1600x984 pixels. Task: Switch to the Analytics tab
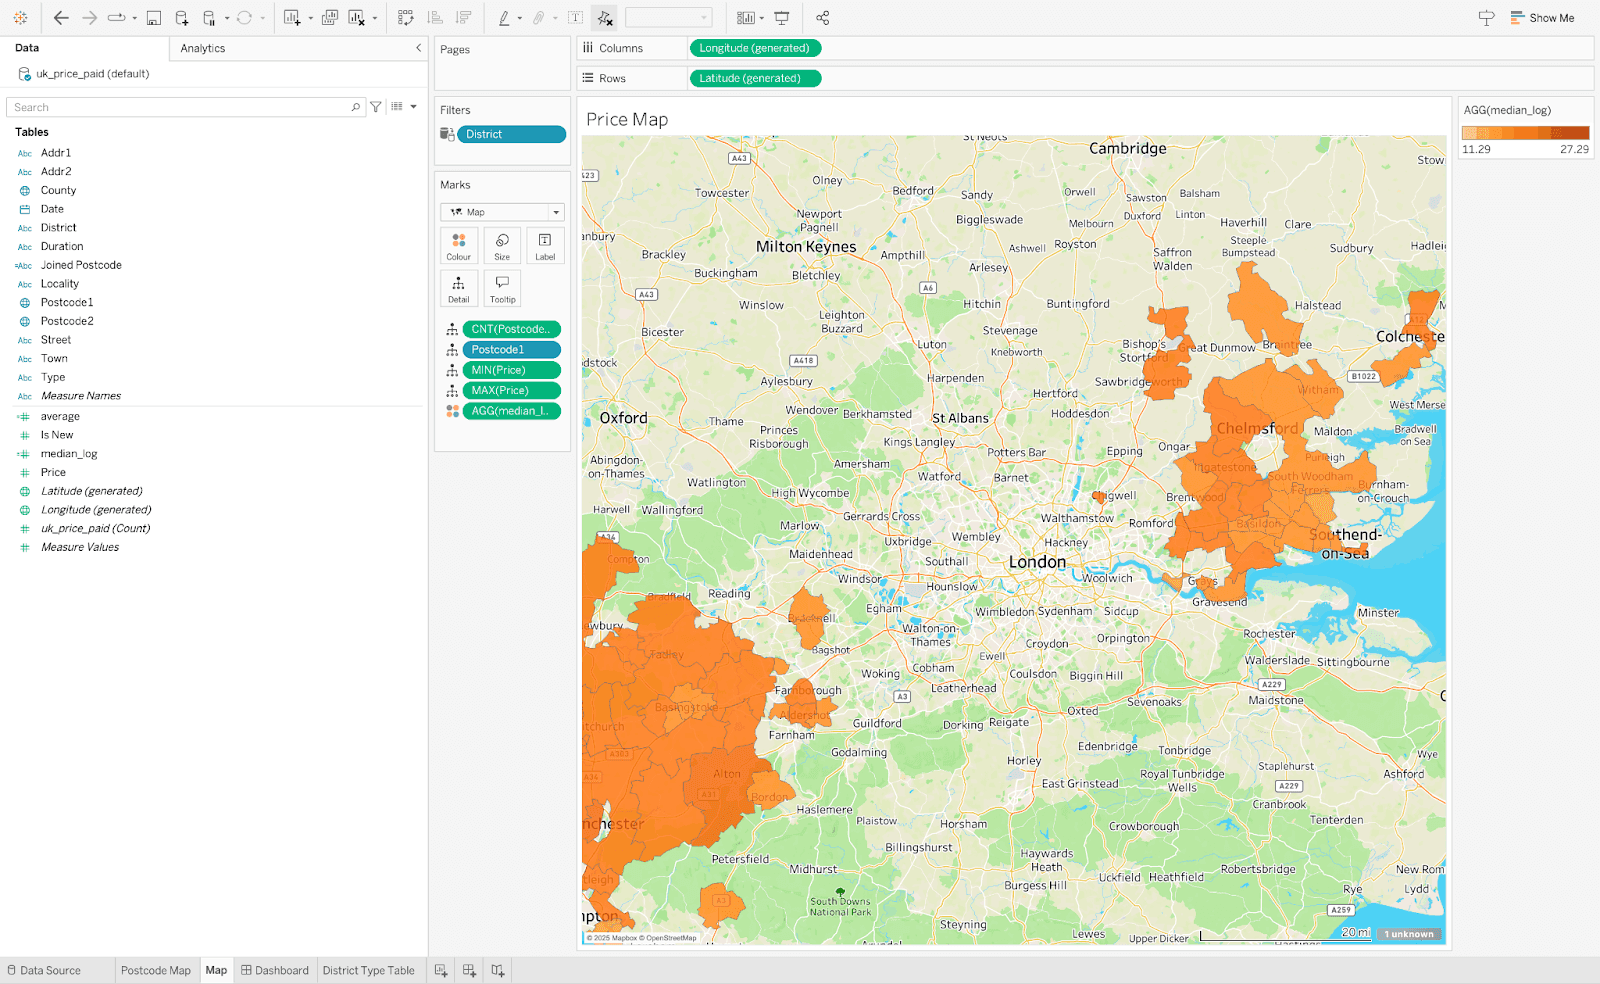click(203, 48)
